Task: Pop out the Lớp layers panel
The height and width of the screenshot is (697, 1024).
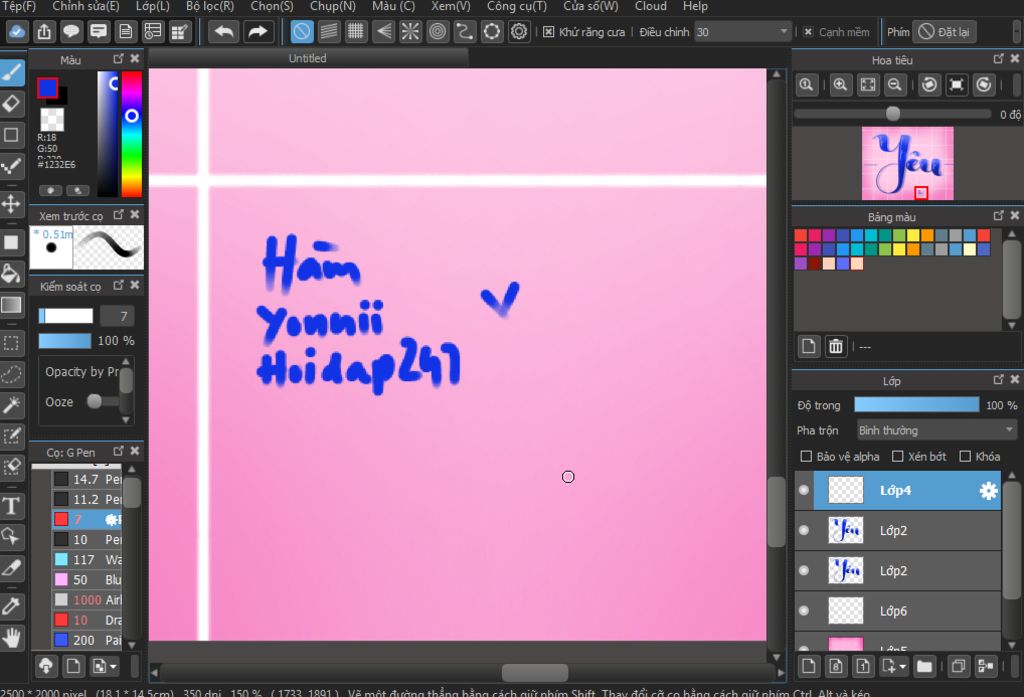Action: pos(999,380)
